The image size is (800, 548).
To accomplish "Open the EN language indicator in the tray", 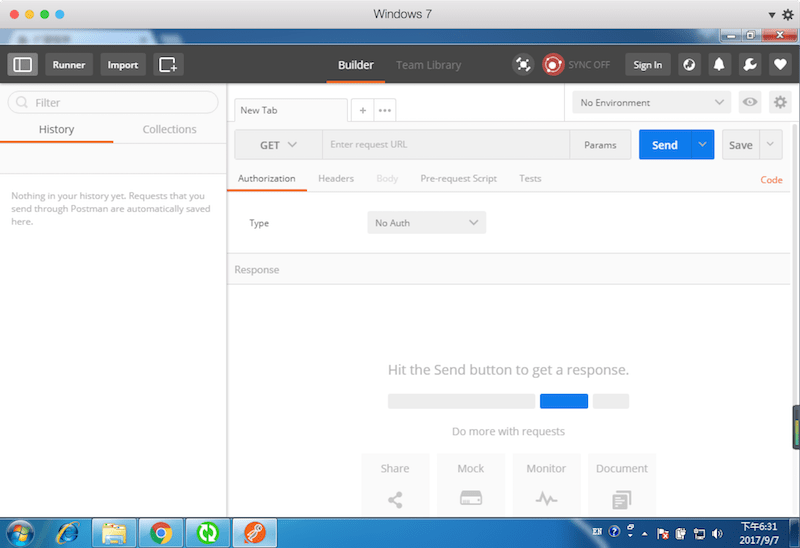I will pos(597,532).
